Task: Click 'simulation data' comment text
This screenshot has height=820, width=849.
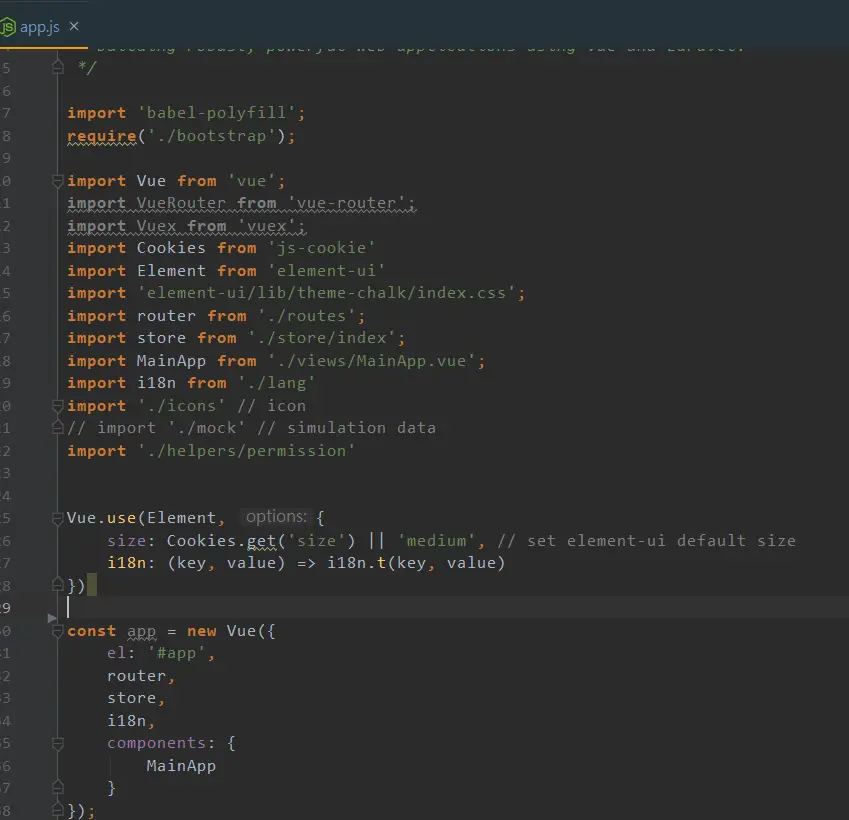Action: 361,428
